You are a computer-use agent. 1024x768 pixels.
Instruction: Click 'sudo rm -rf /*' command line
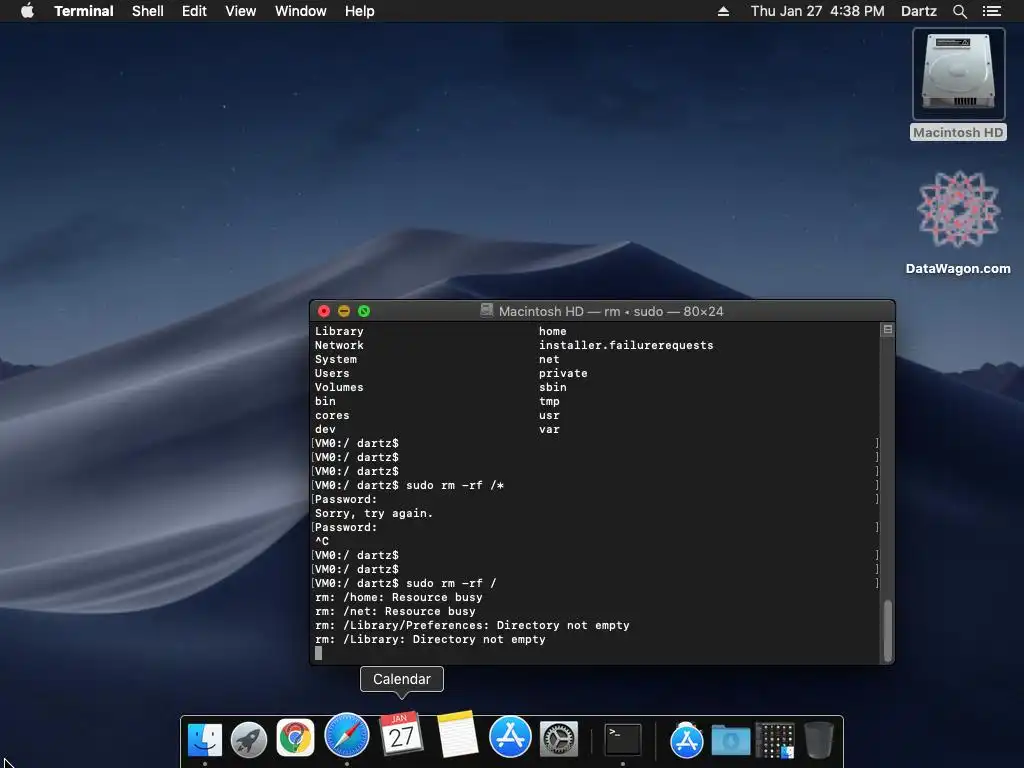(x=455, y=485)
